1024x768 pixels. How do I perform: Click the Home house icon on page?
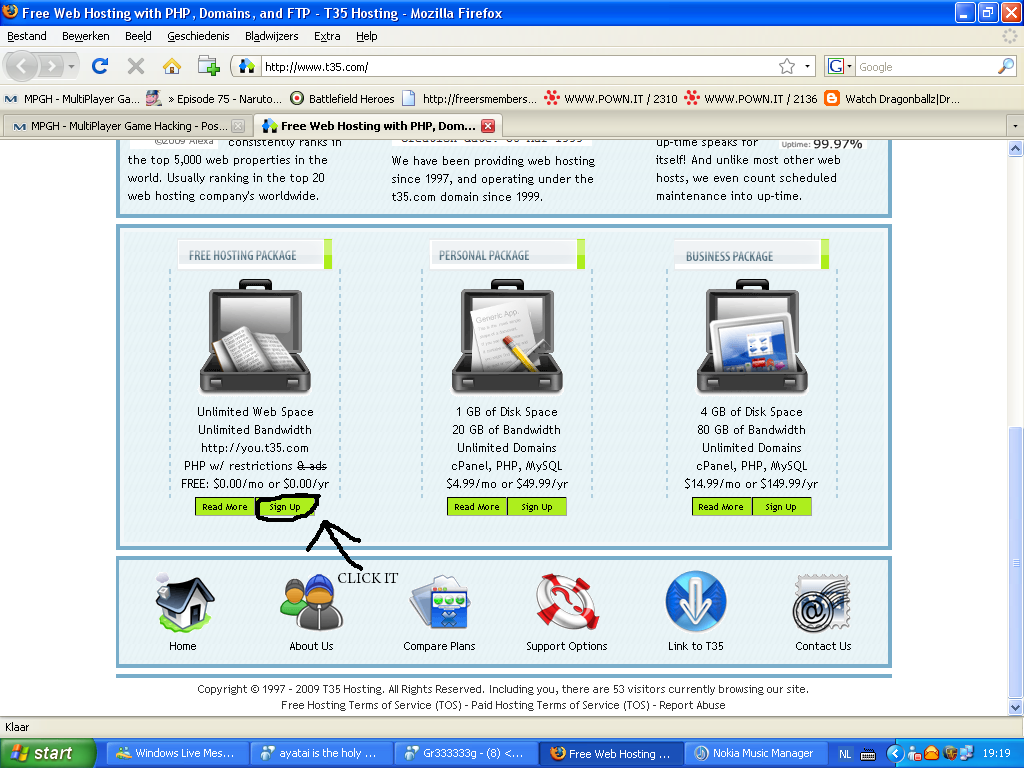(184, 602)
